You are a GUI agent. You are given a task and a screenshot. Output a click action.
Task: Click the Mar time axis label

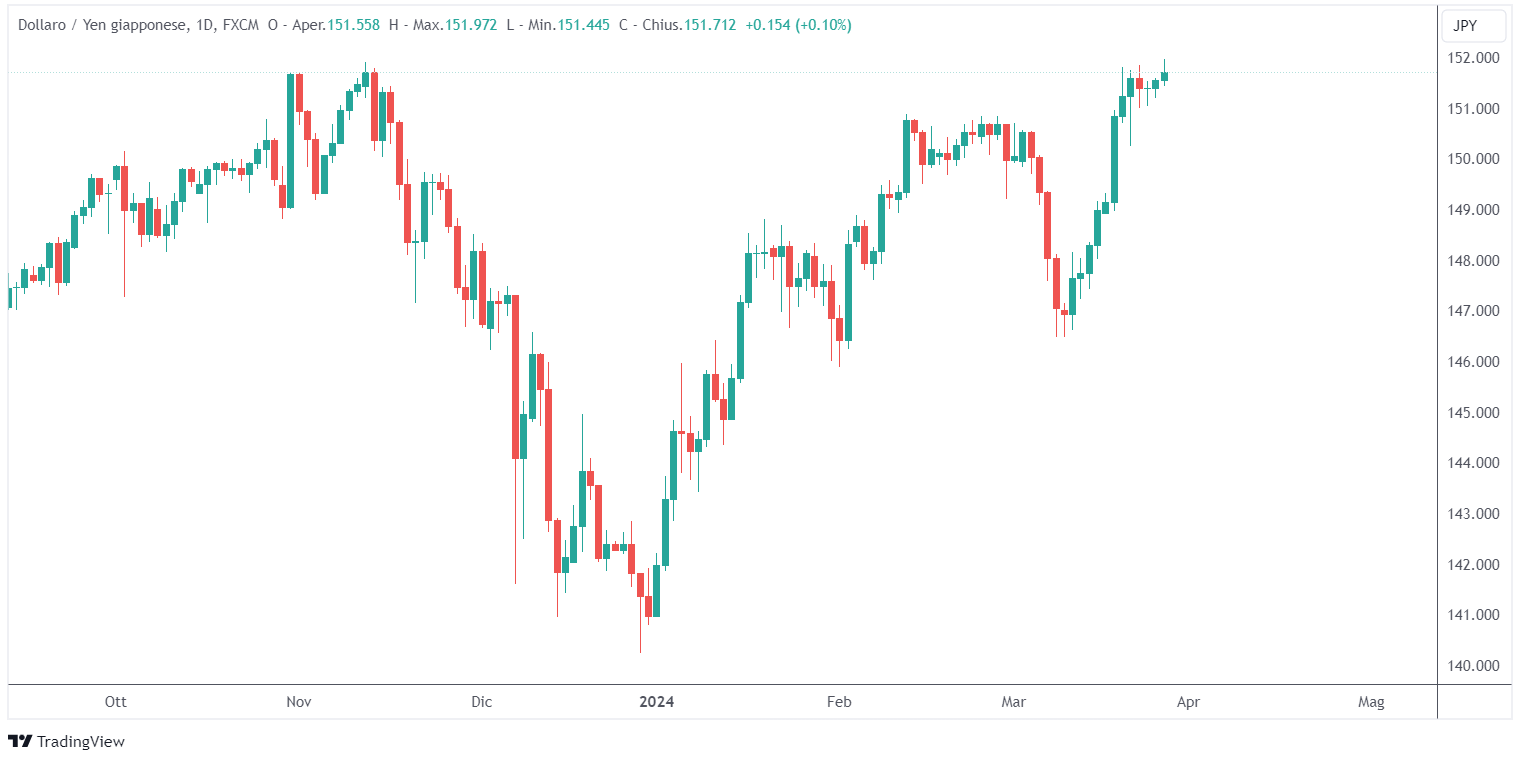tap(1014, 702)
